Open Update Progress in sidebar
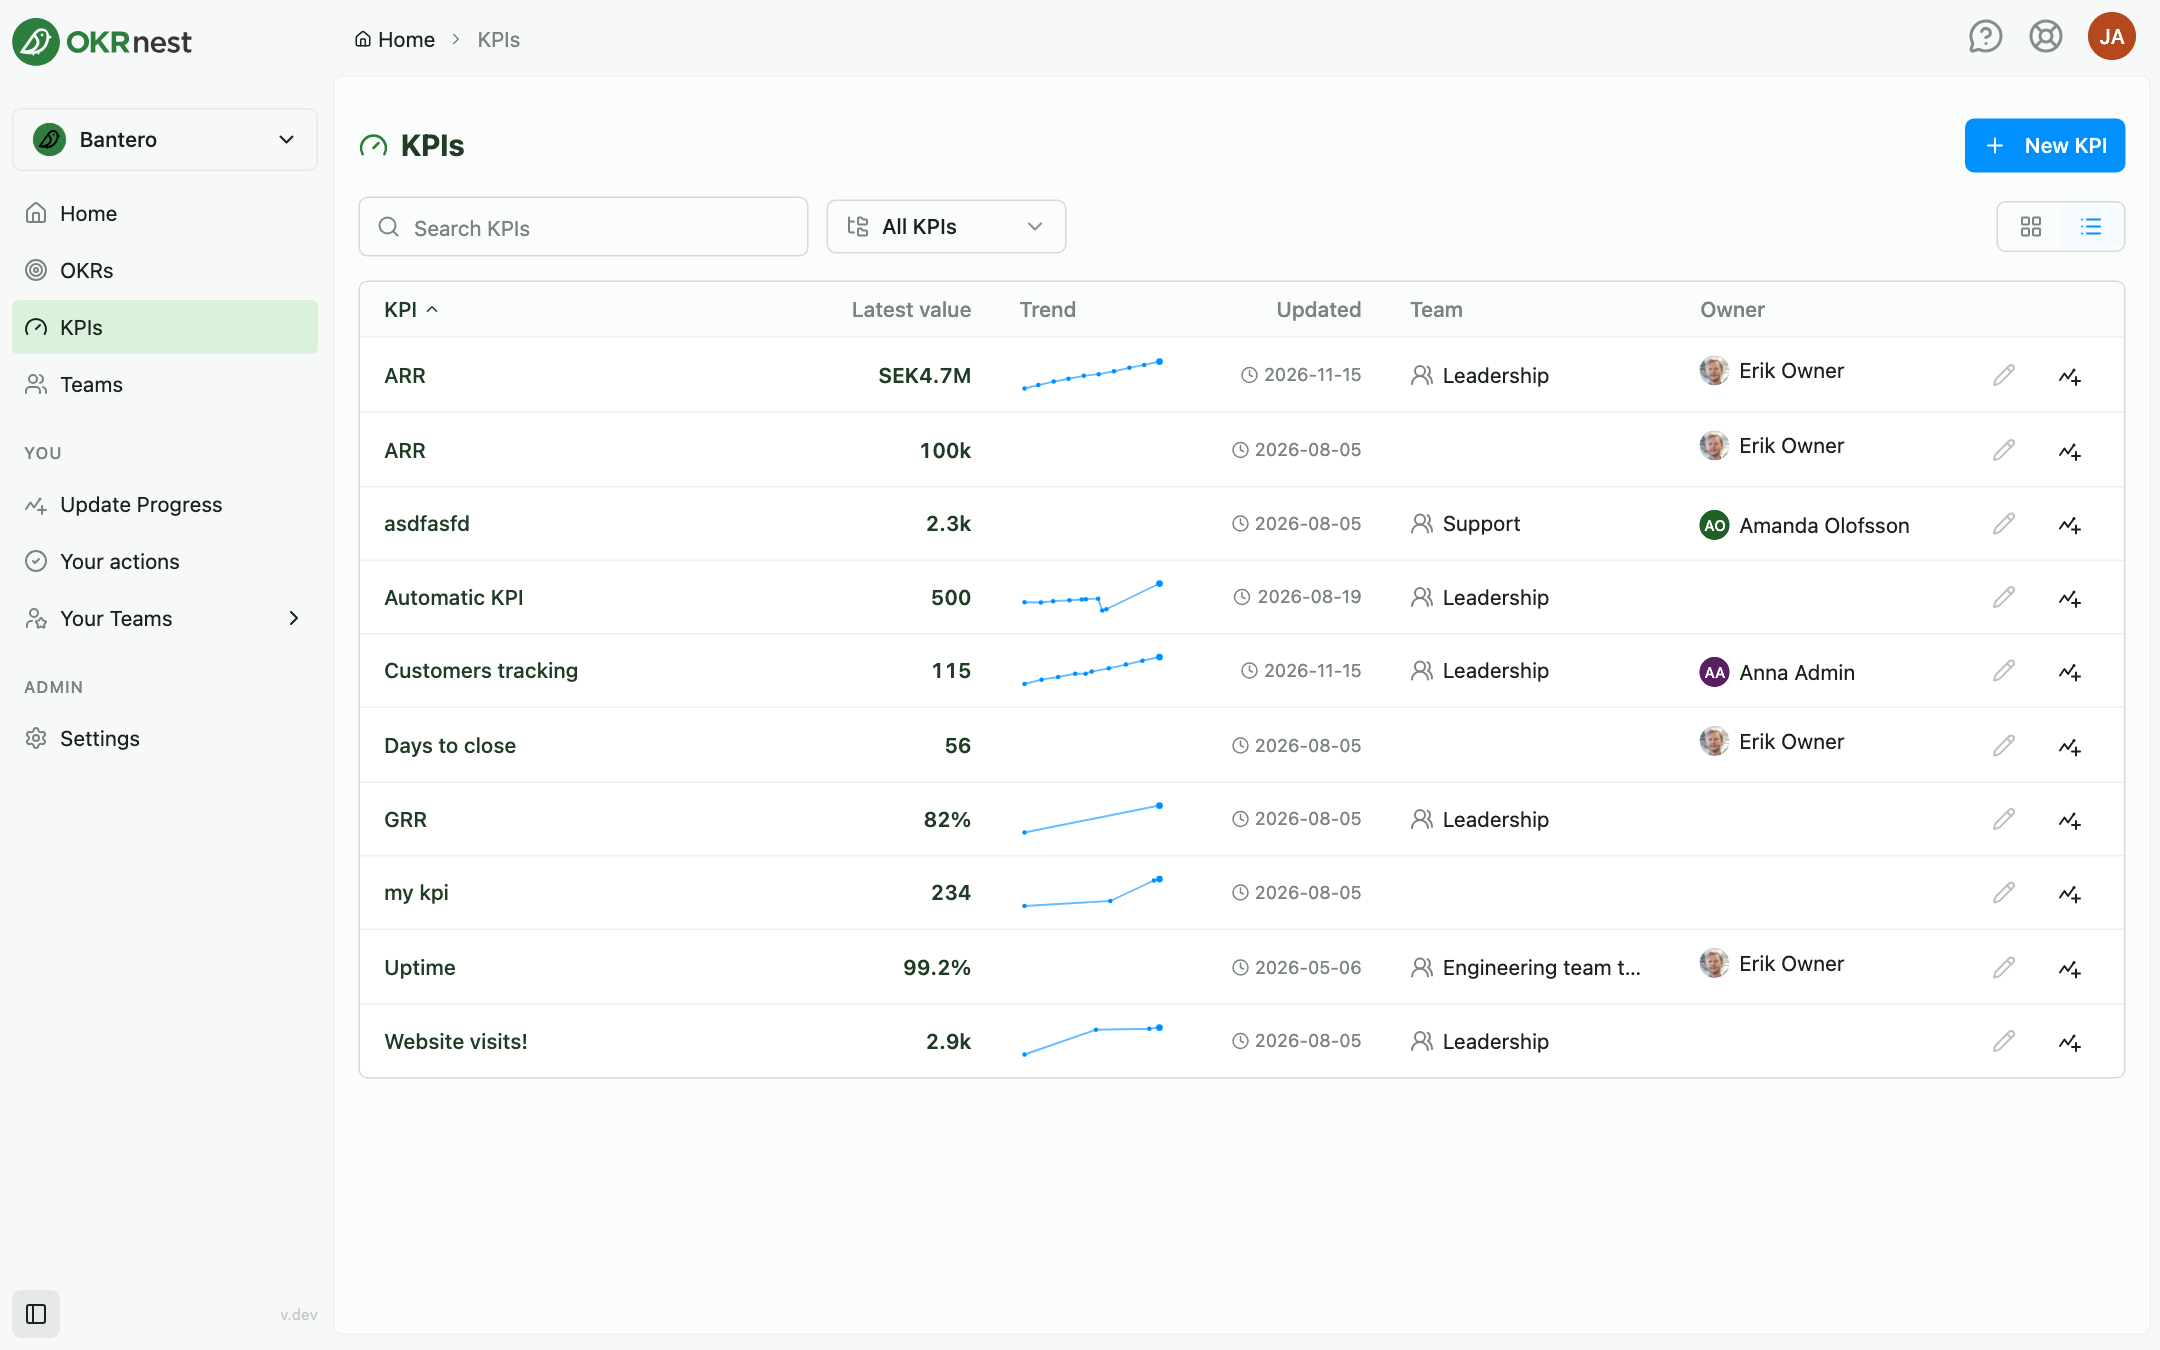2160x1350 pixels. 165,504
